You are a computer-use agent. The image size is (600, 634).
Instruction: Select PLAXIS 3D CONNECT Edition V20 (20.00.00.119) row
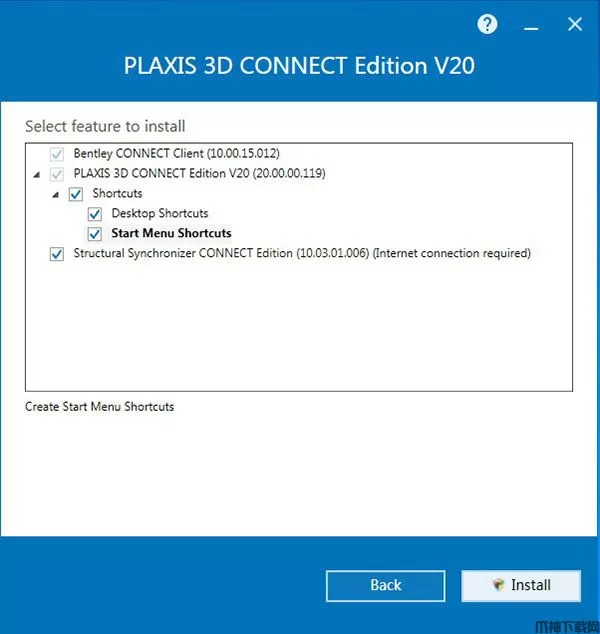[199, 173]
